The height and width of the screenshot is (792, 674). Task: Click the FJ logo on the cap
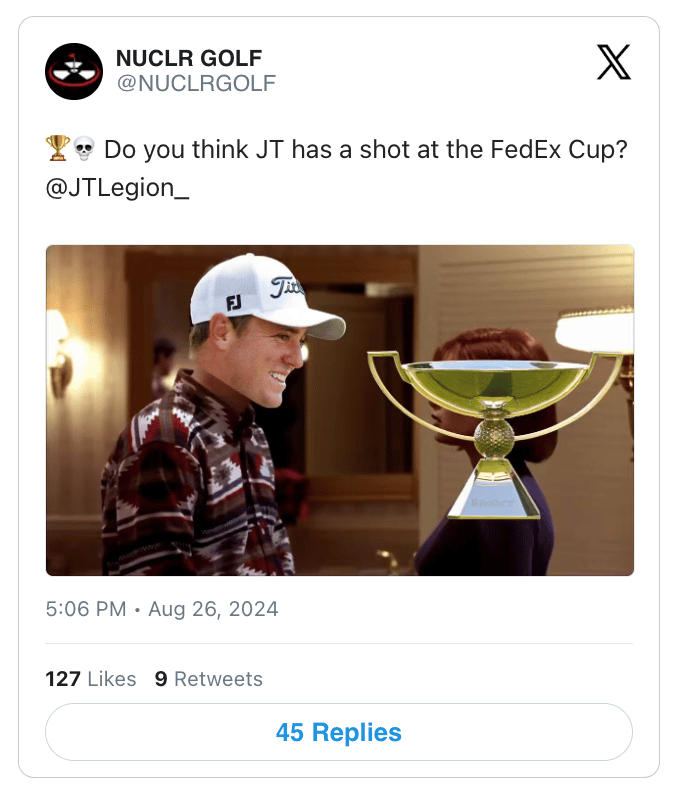coord(233,301)
